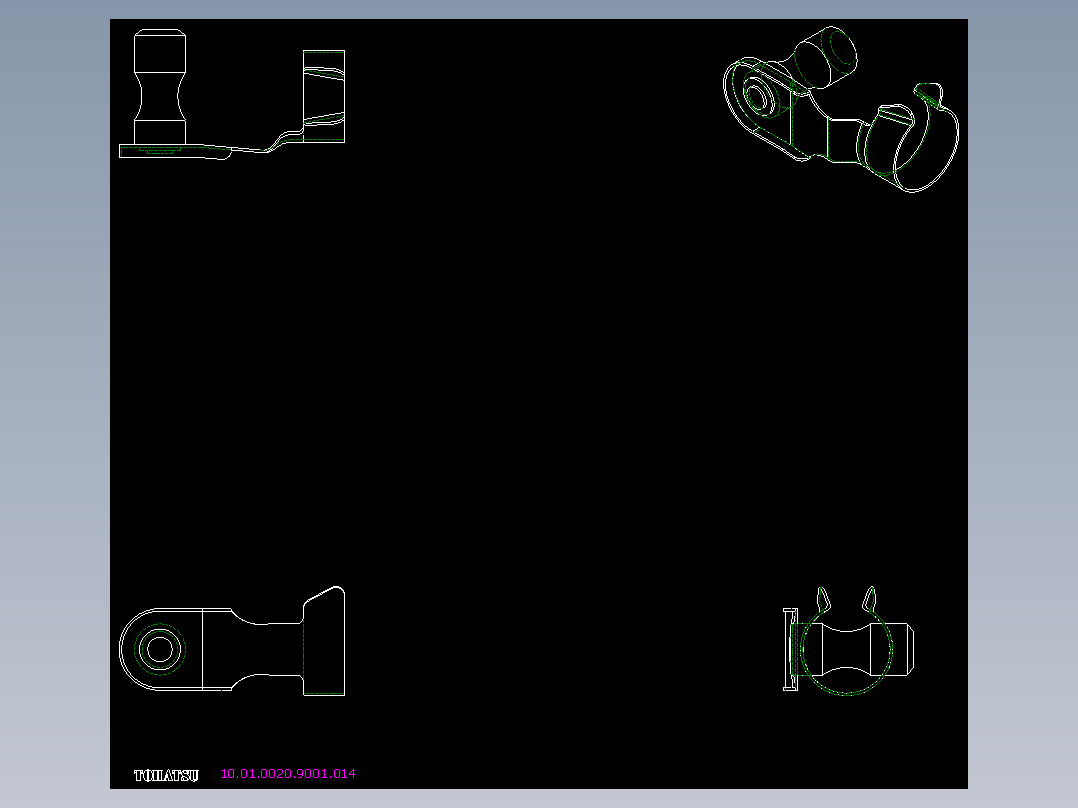This screenshot has width=1078, height=808.
Task: Click the TOHATSU logo text
Action: [166, 775]
